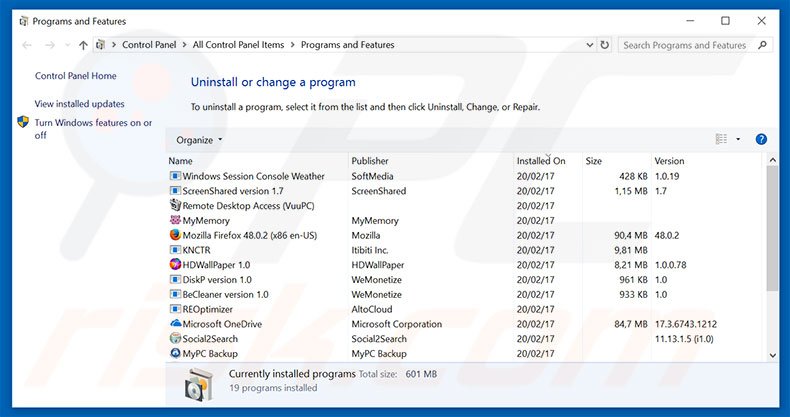This screenshot has height=417, width=790.
Task: Click the HDWallPaper 1.0 icon
Action: coord(175,264)
